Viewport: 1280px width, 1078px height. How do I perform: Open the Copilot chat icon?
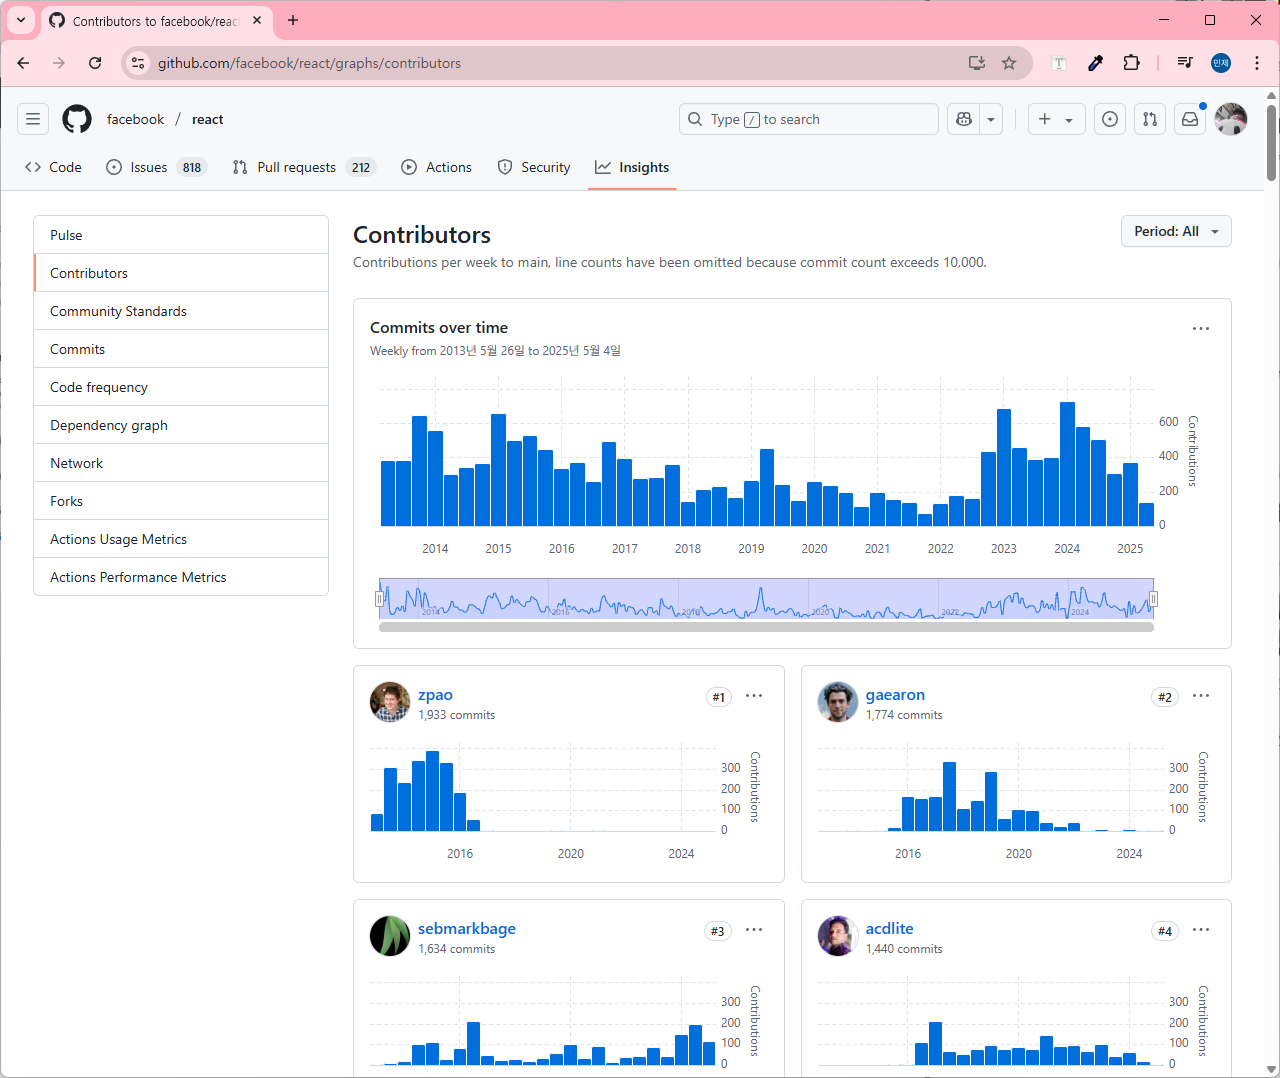tap(964, 119)
